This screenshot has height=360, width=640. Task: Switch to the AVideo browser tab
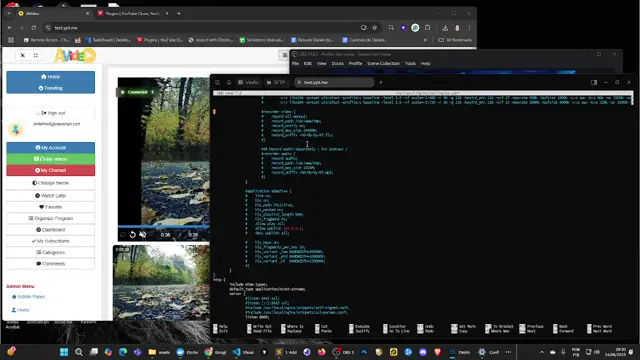pyautogui.click(x=53, y=13)
